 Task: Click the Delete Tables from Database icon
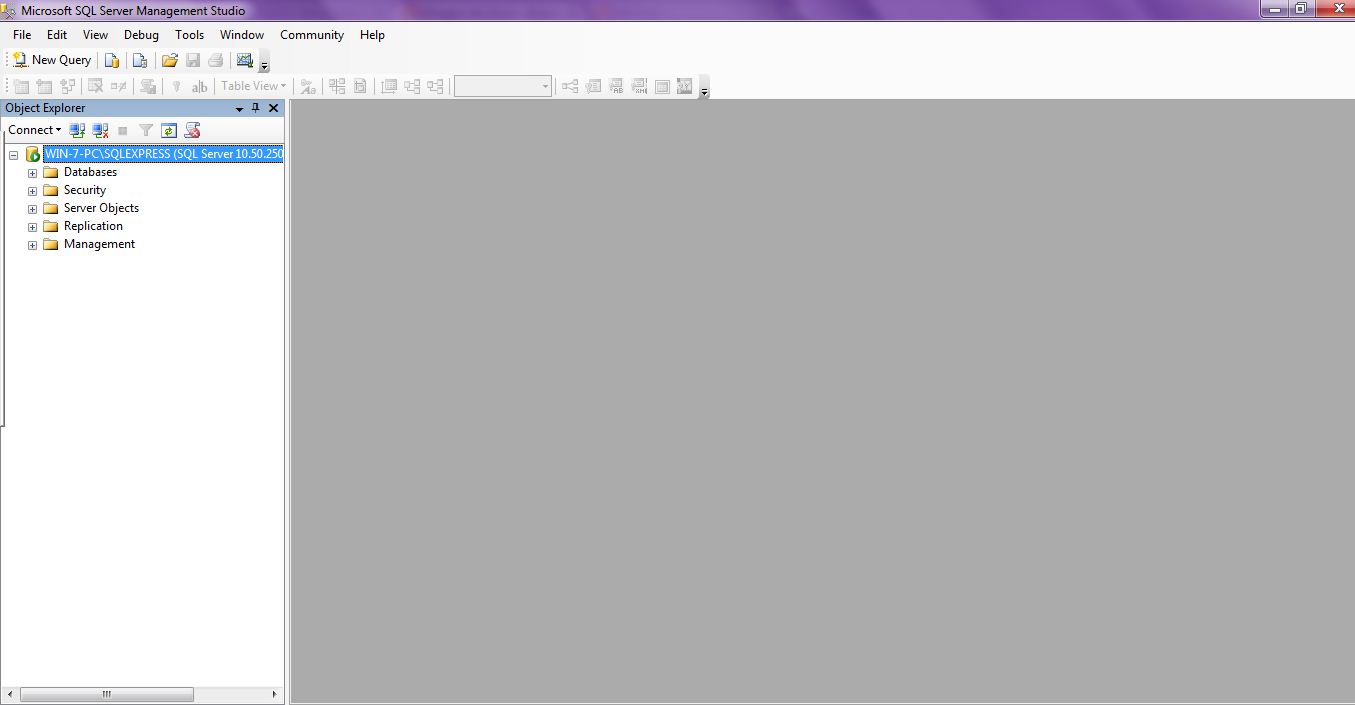pos(96,86)
